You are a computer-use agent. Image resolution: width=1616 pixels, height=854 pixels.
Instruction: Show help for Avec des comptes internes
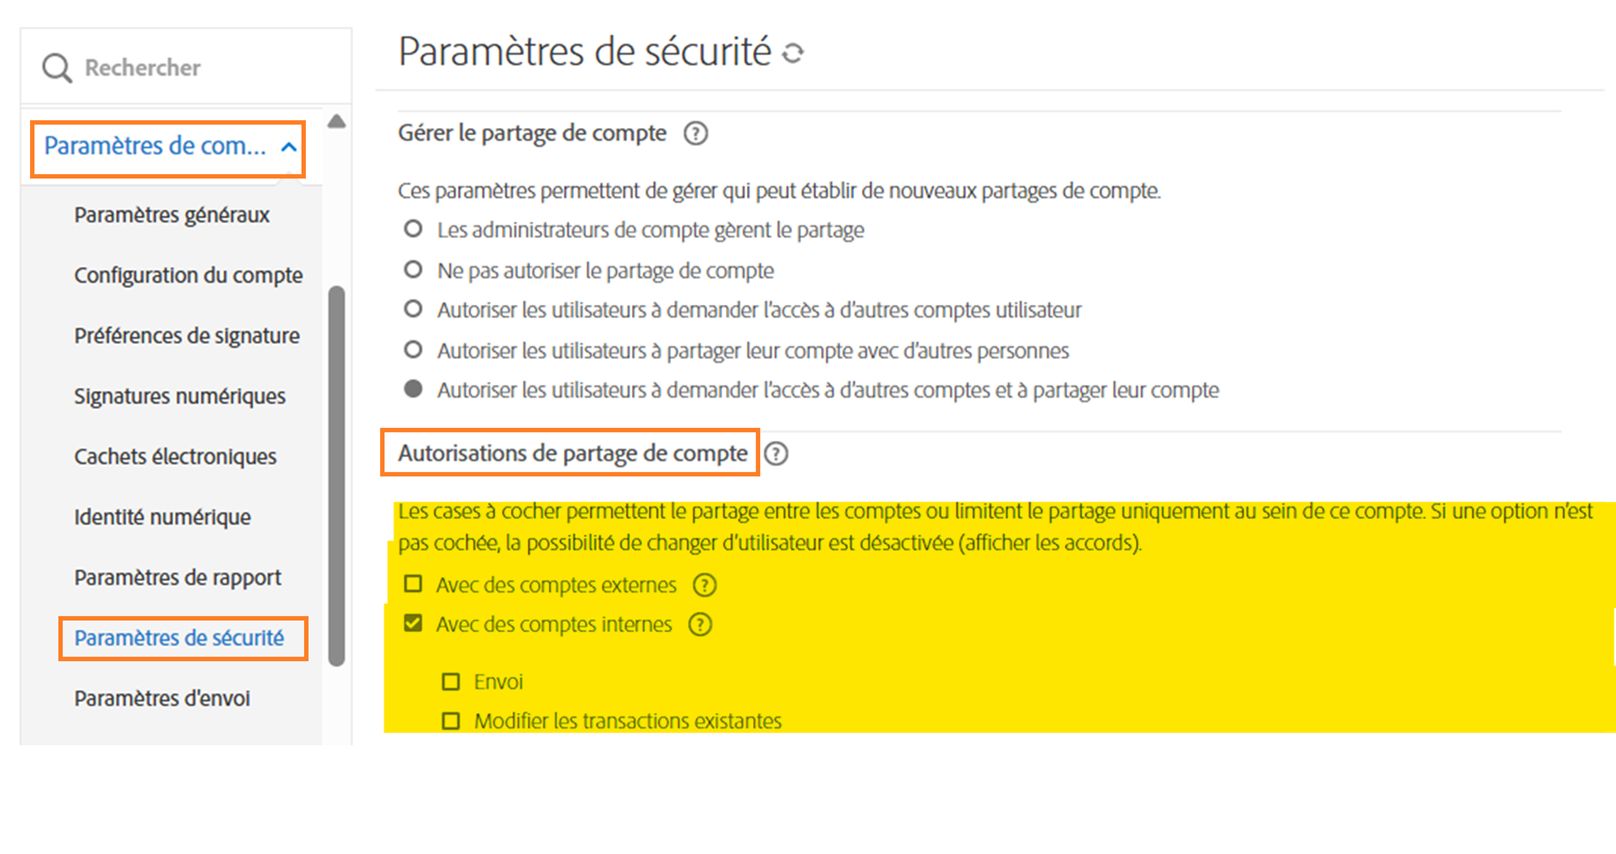(700, 625)
